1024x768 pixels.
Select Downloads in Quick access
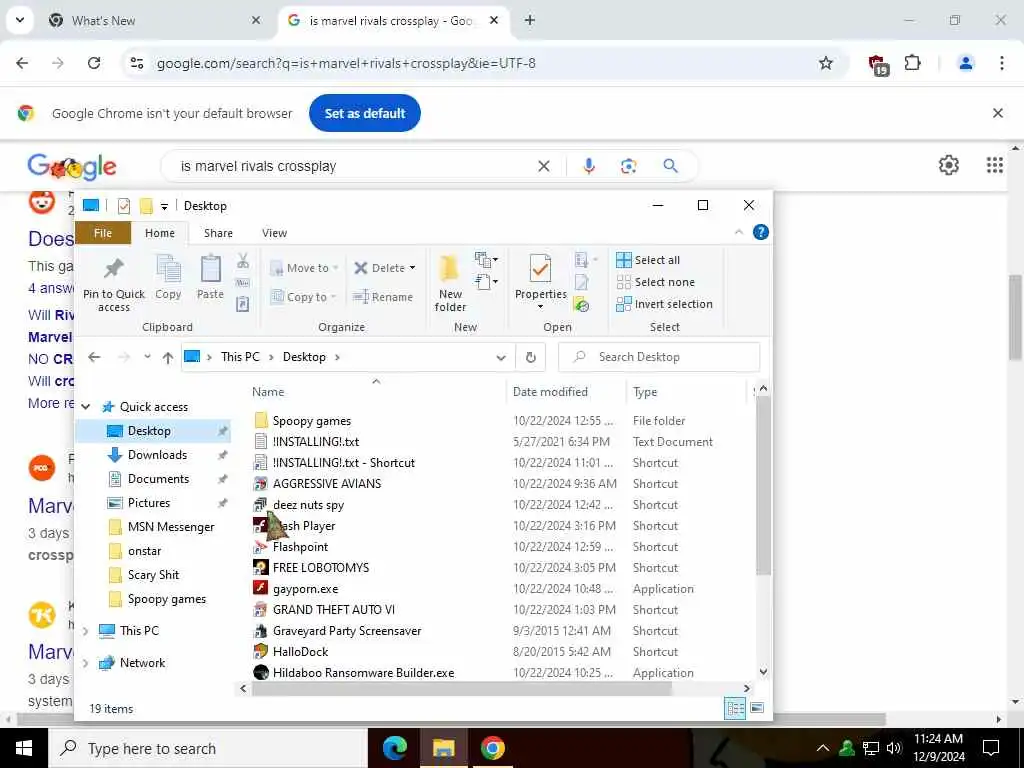[157, 455]
